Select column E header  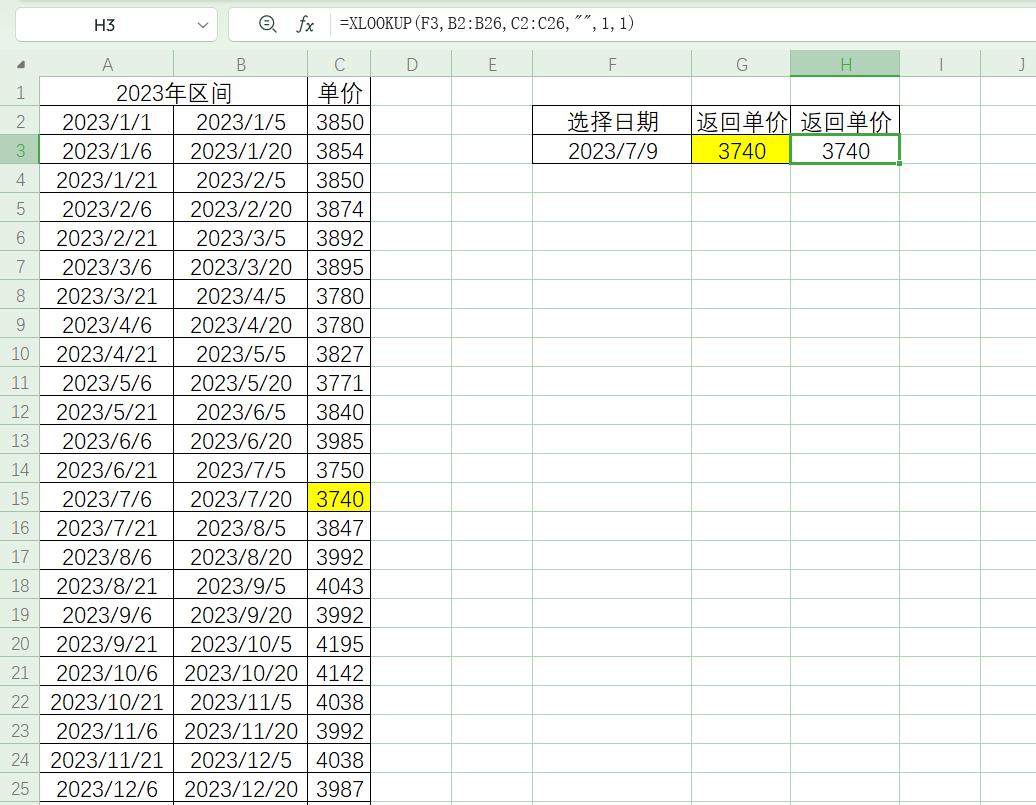coord(492,64)
